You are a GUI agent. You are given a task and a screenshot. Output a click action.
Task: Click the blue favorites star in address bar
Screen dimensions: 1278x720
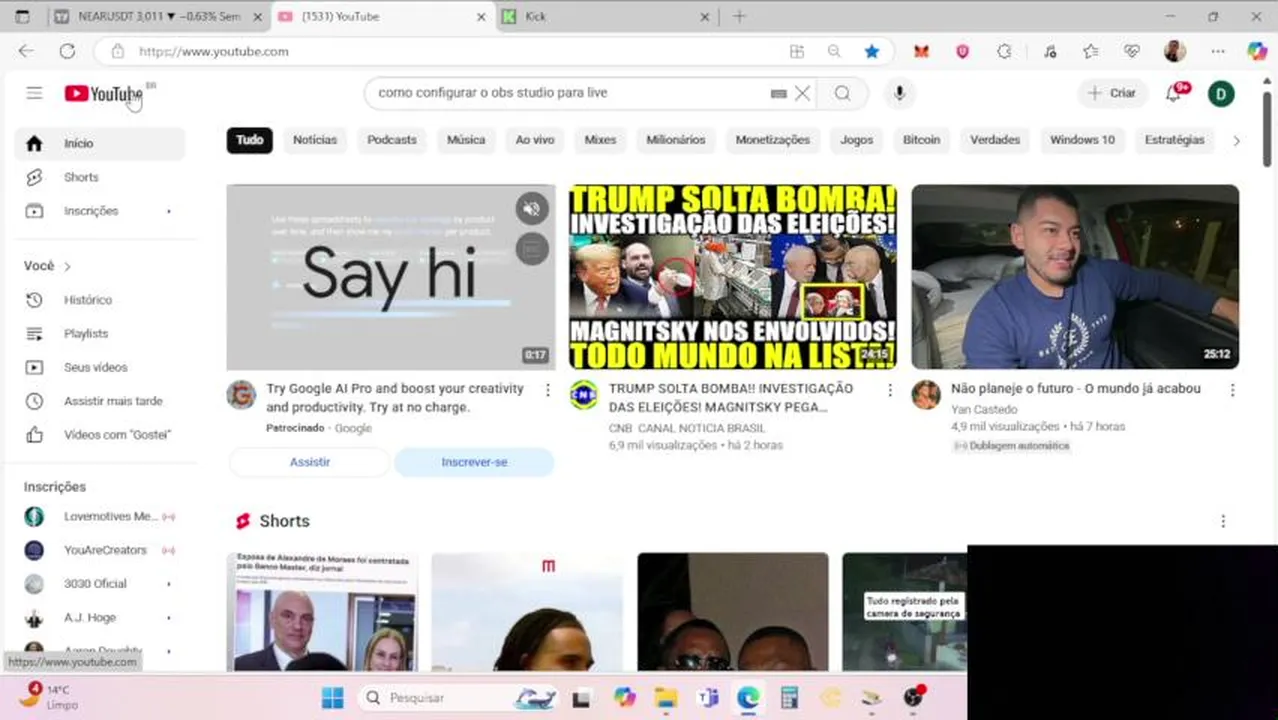point(872,51)
